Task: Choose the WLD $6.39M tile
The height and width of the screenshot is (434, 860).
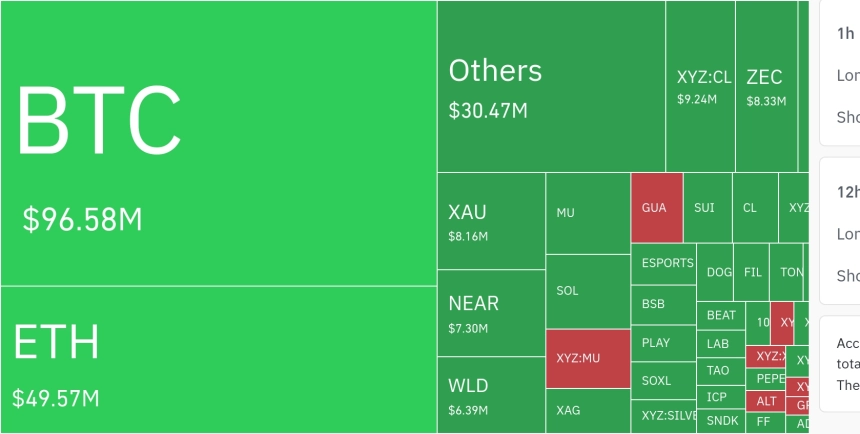Action: [x=491, y=395]
